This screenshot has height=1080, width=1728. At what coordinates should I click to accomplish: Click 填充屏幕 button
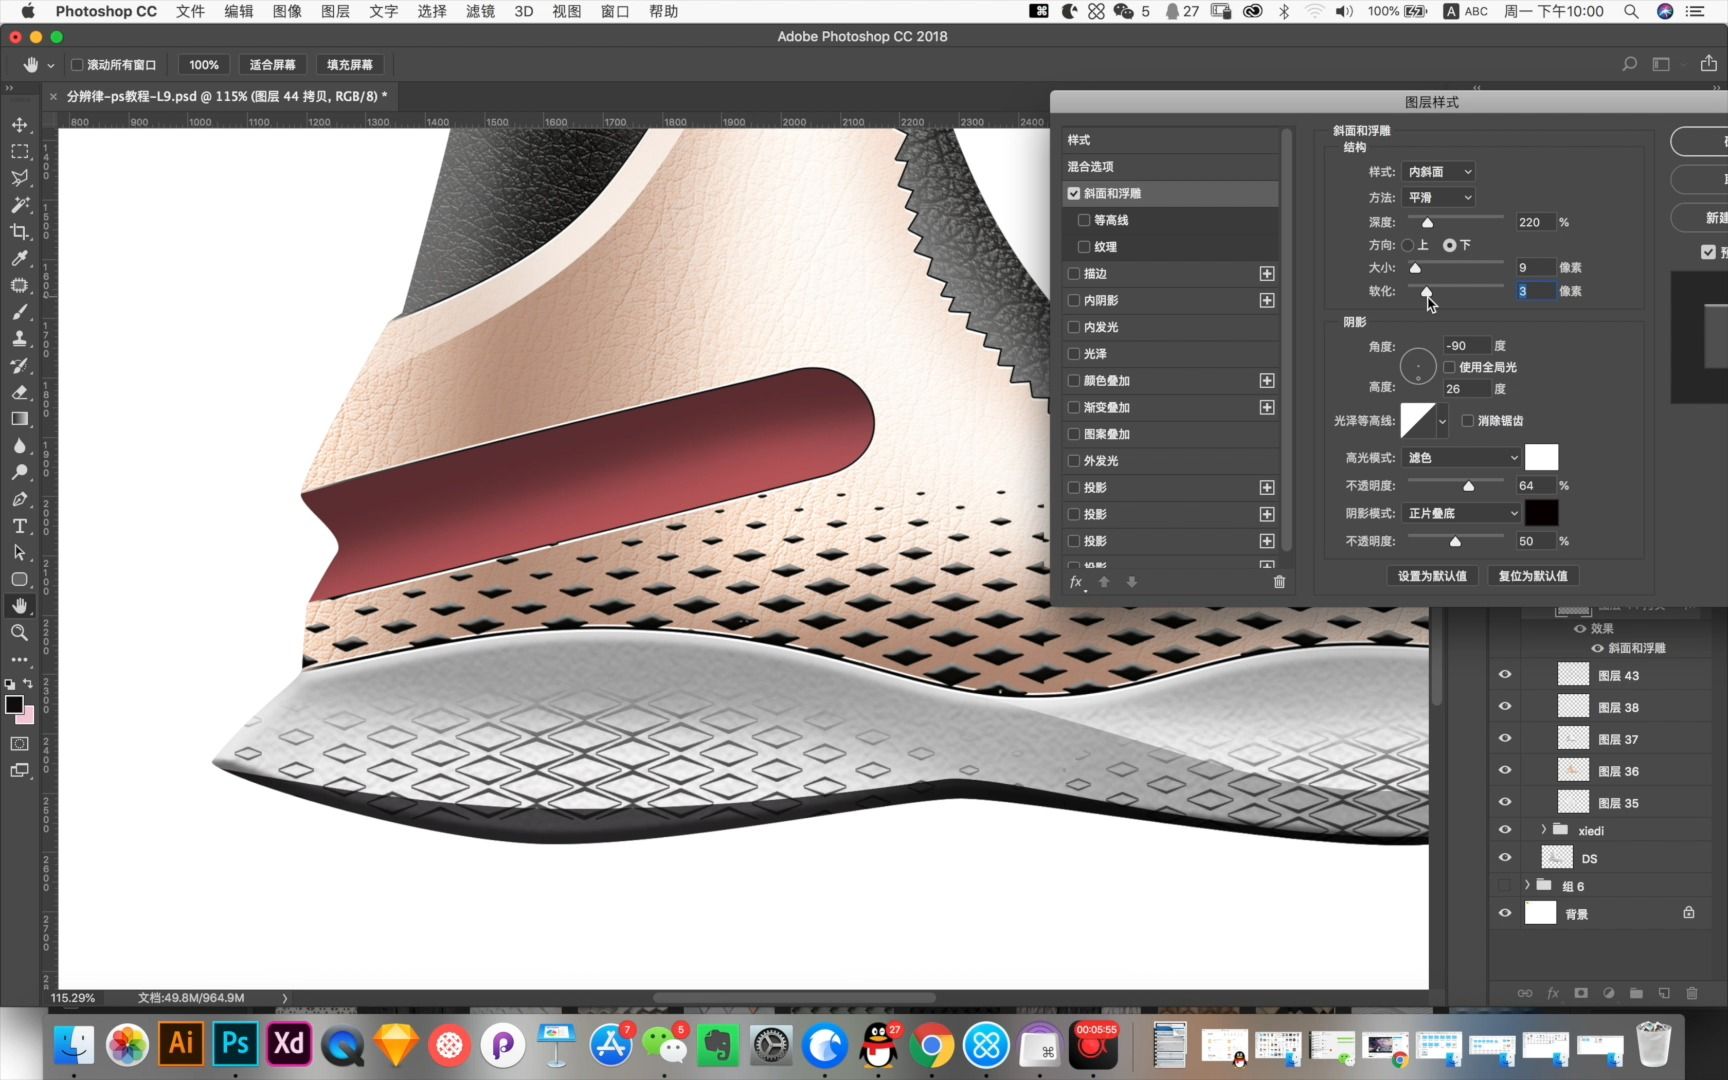(349, 65)
